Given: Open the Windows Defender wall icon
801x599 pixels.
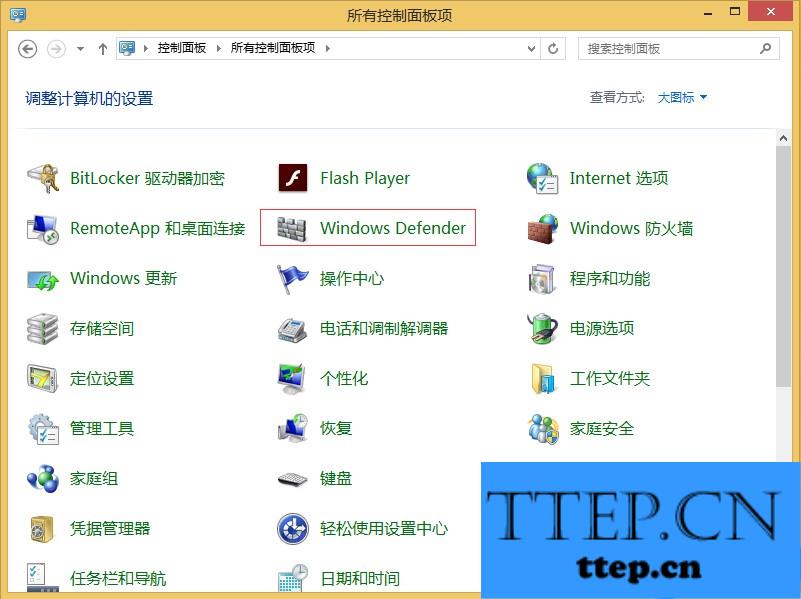Looking at the screenshot, I should [292, 228].
